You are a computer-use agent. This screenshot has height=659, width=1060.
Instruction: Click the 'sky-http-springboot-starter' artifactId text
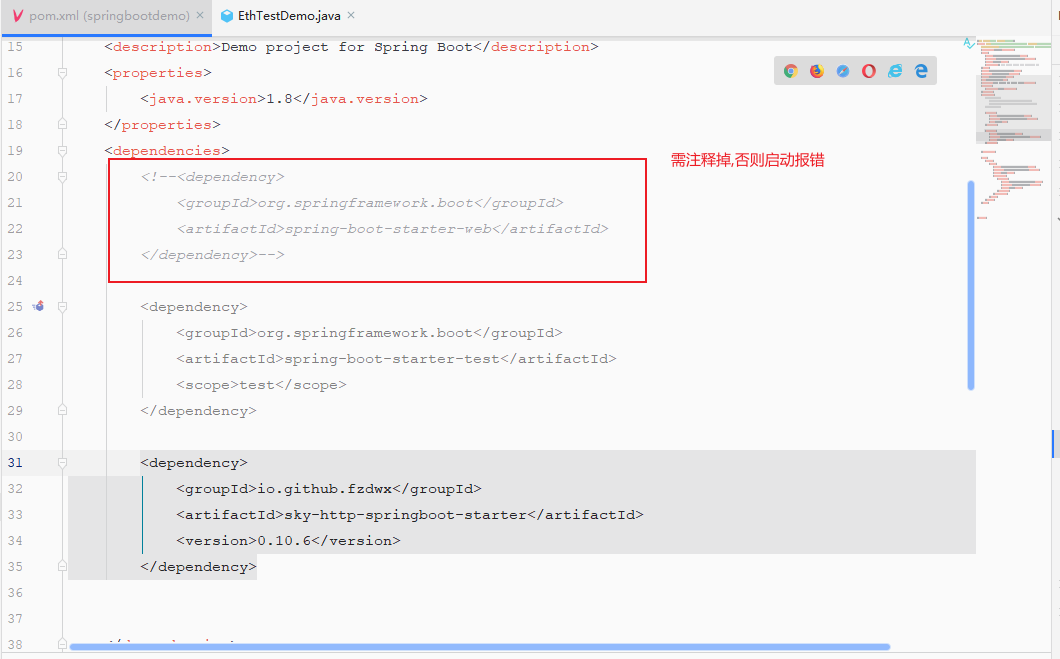tap(406, 514)
